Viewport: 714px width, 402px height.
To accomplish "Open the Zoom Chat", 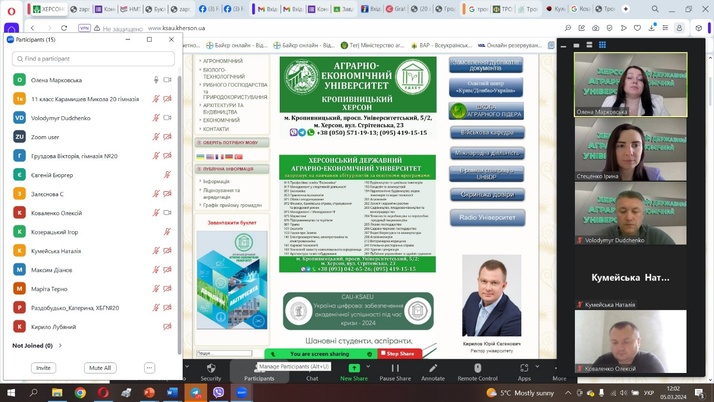I will point(312,372).
